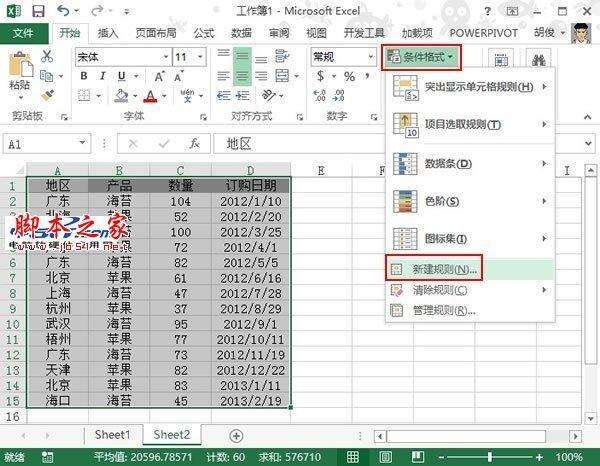This screenshot has width=600, height=466.
Task: Open the number format dropdown 常规
Action: [x=371, y=57]
